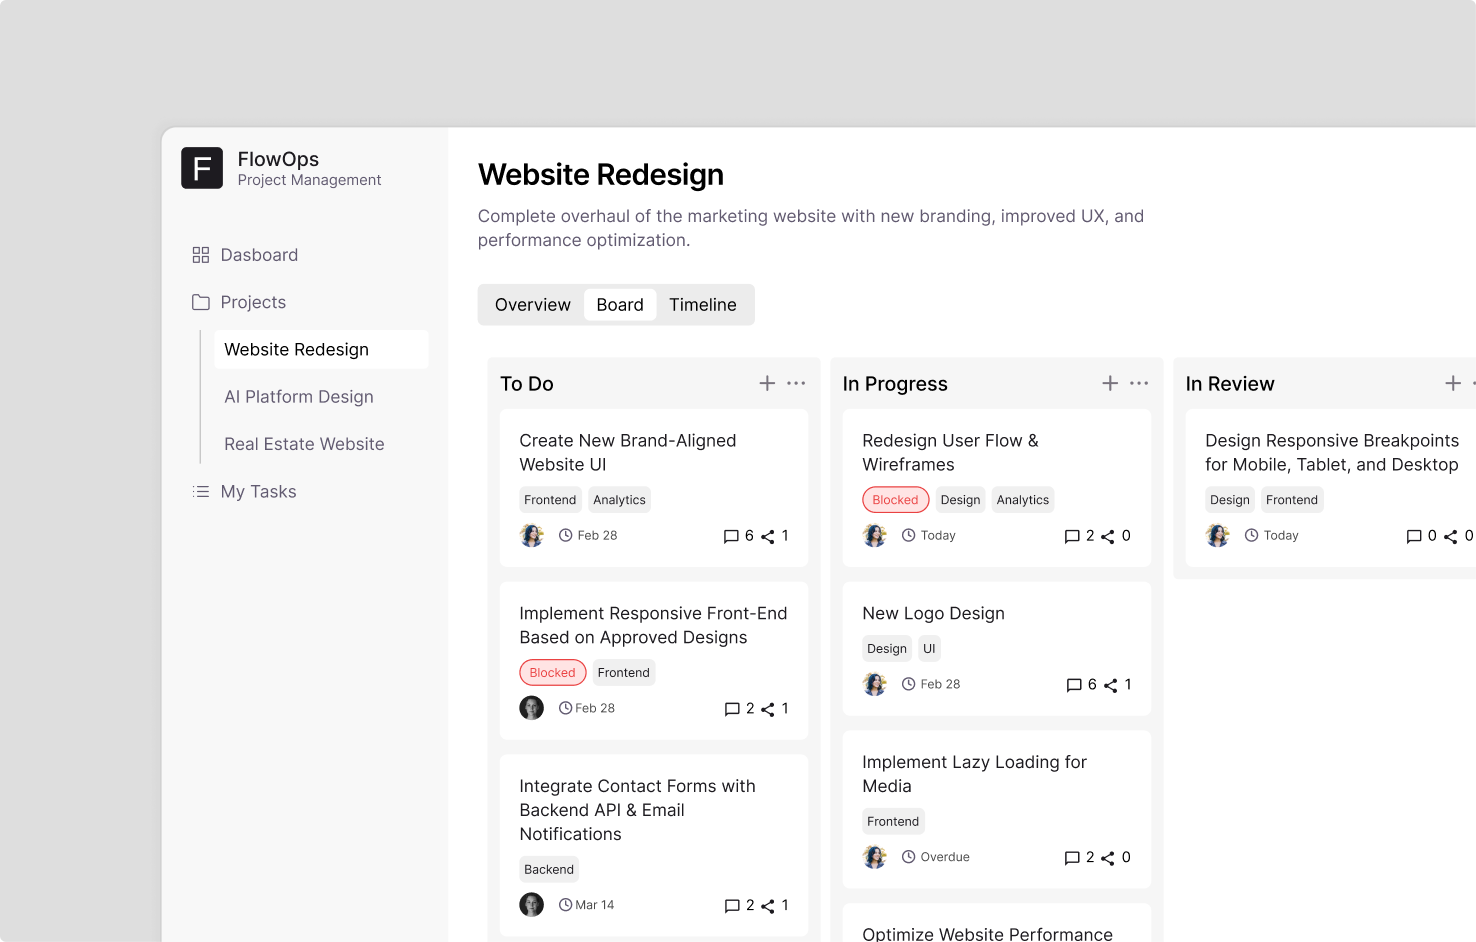Select the Board tab
Screen dimensions: 1476x942
pyautogui.click(x=619, y=305)
